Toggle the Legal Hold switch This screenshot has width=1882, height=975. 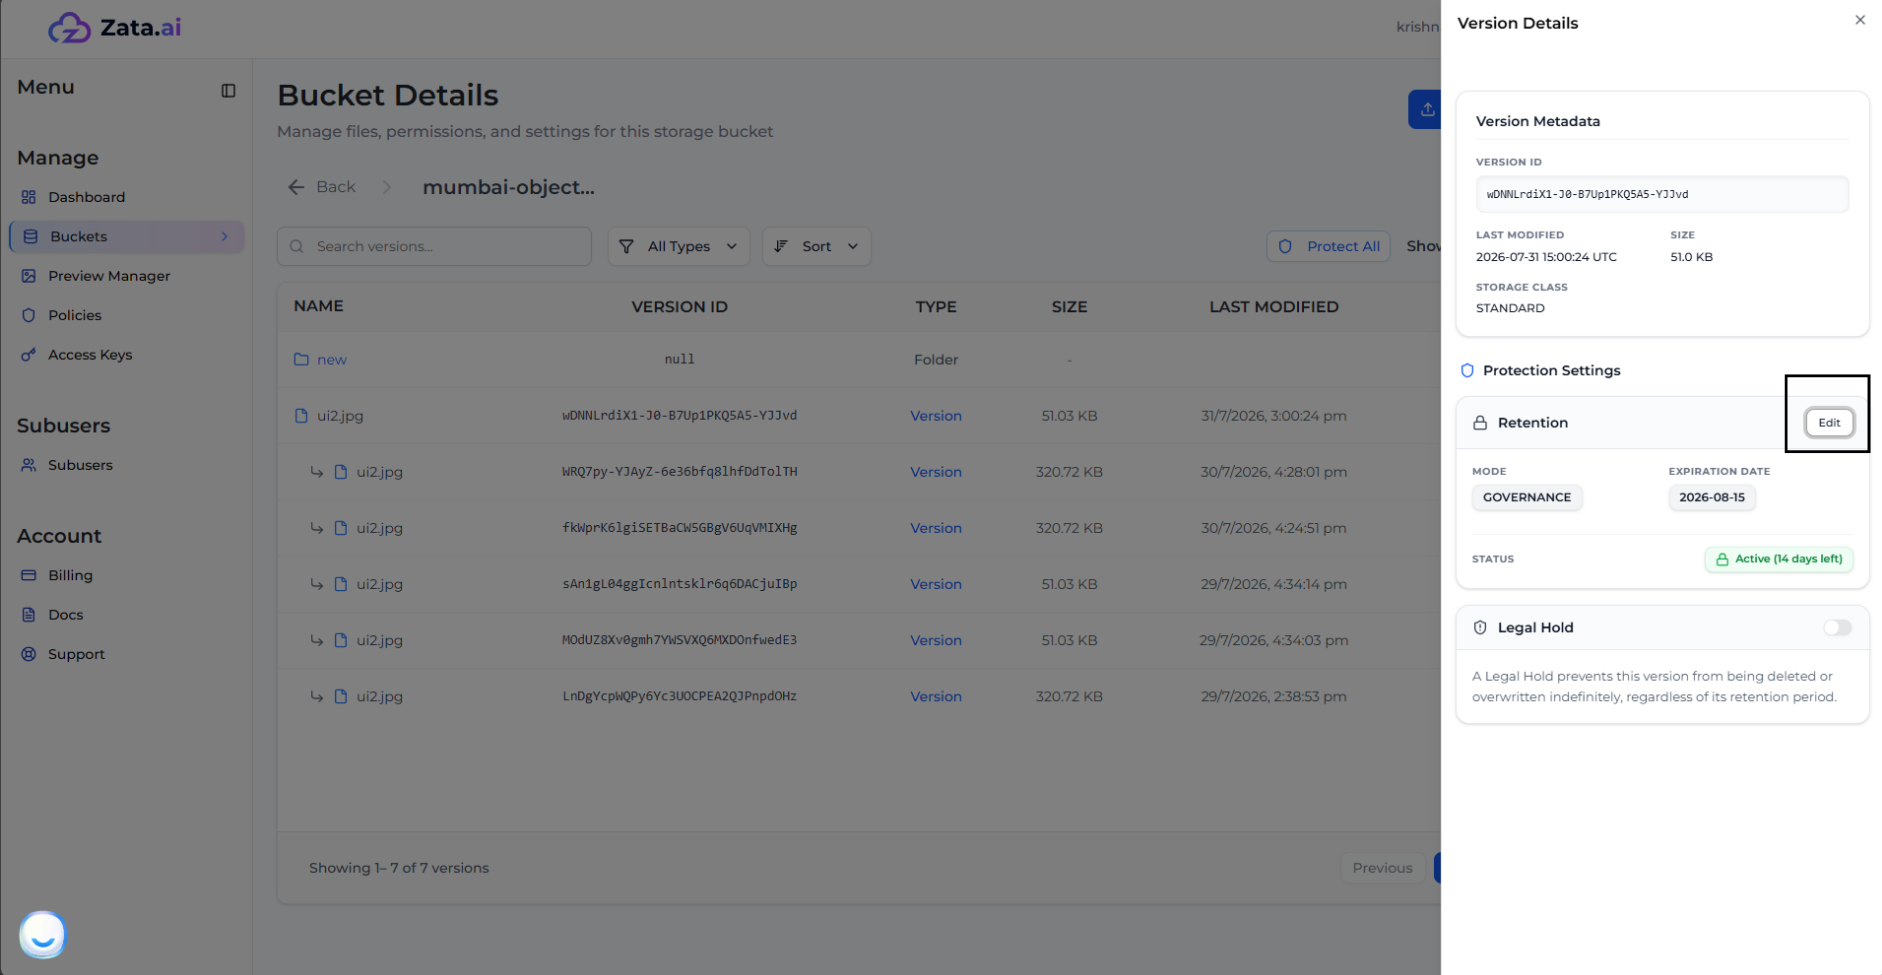coord(1837,628)
